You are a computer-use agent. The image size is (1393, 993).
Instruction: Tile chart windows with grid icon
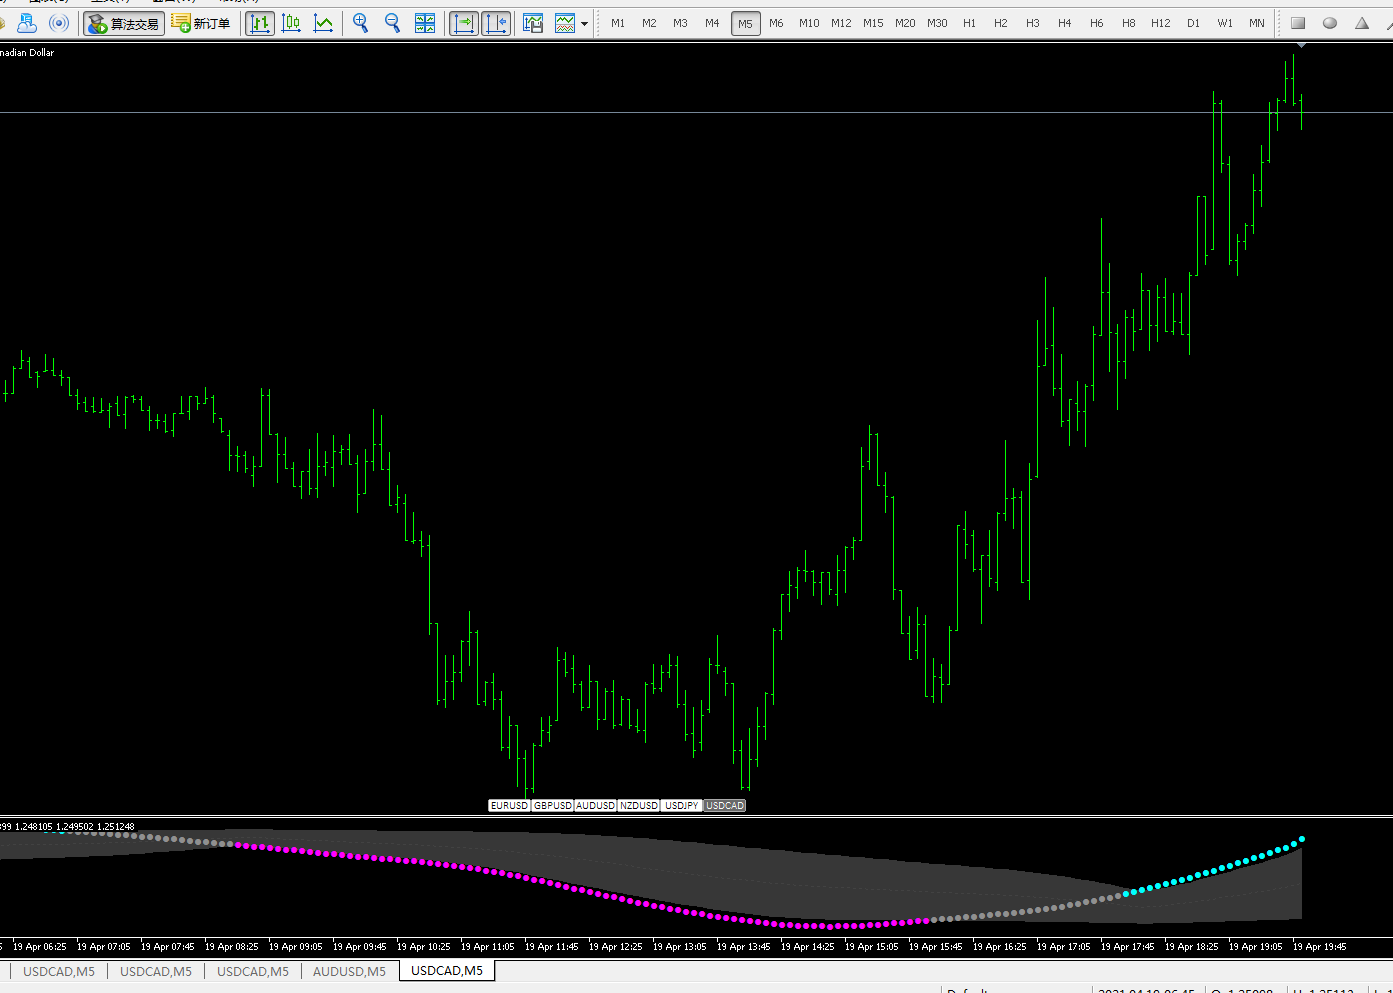pos(425,23)
